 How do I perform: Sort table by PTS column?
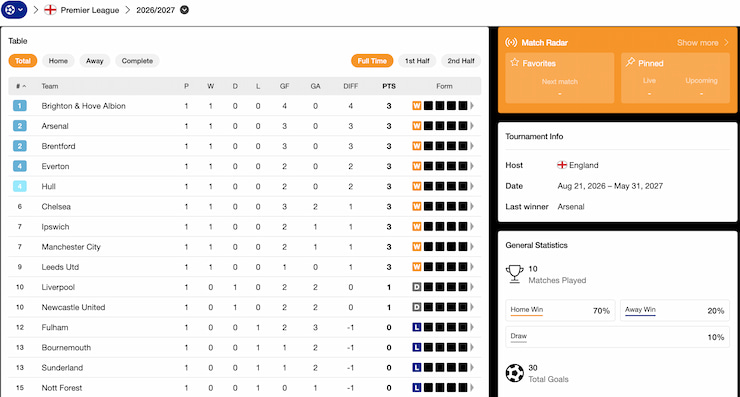click(x=389, y=86)
